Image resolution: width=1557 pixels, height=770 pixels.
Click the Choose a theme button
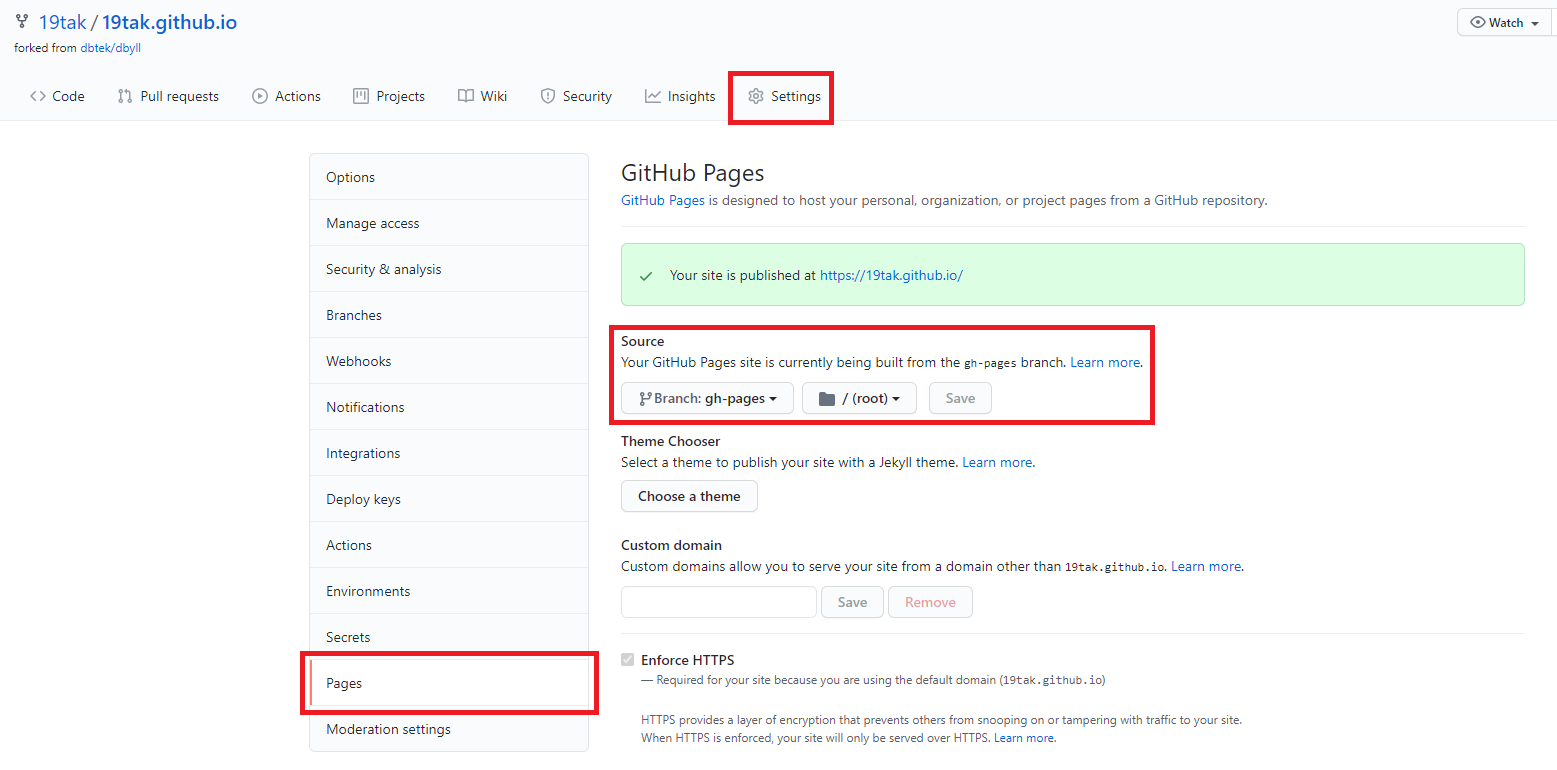point(689,496)
